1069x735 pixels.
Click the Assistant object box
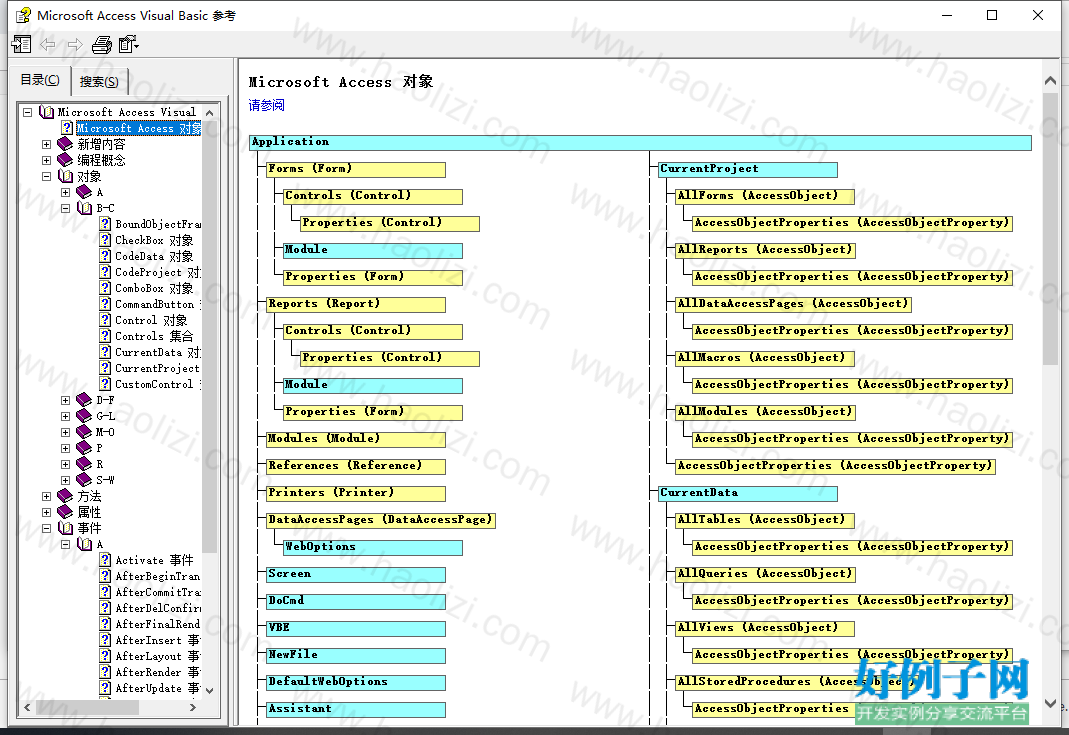pos(356,709)
